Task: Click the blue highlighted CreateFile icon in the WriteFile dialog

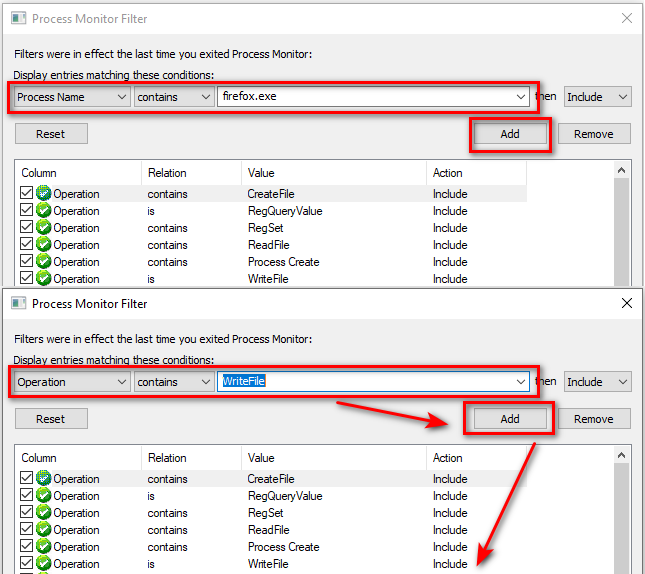Action: click(x=43, y=479)
